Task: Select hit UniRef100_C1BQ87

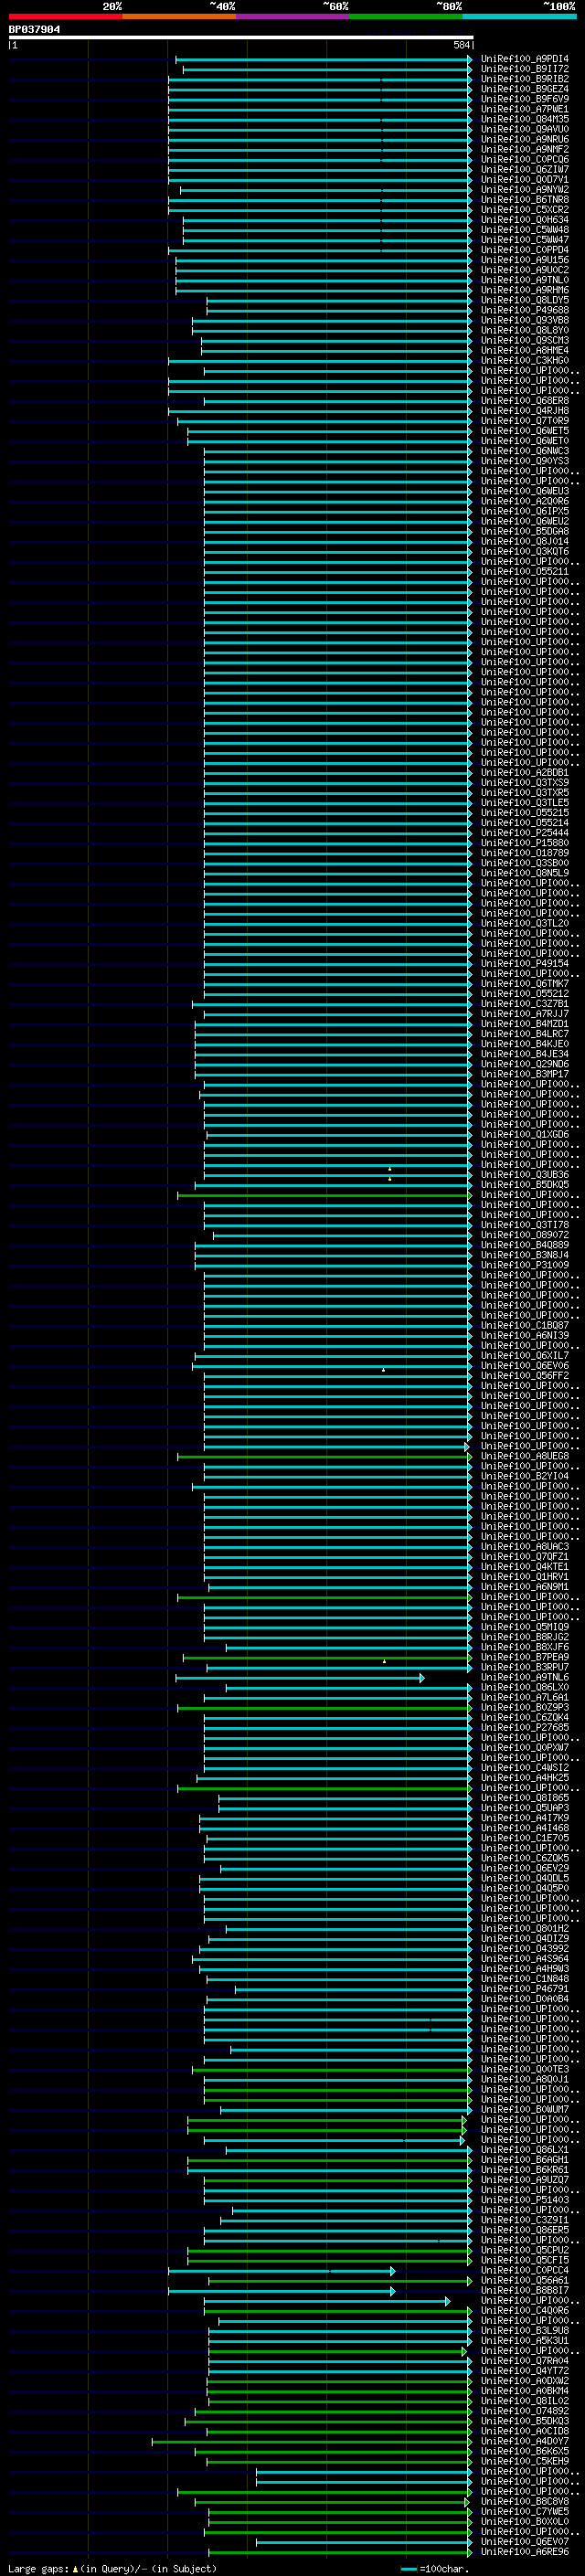Action: point(525,1326)
